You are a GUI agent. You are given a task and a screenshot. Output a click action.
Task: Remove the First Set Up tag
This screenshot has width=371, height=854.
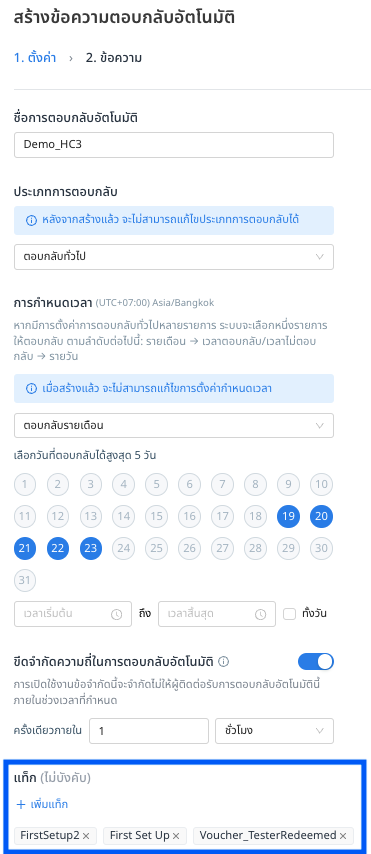pos(176,835)
